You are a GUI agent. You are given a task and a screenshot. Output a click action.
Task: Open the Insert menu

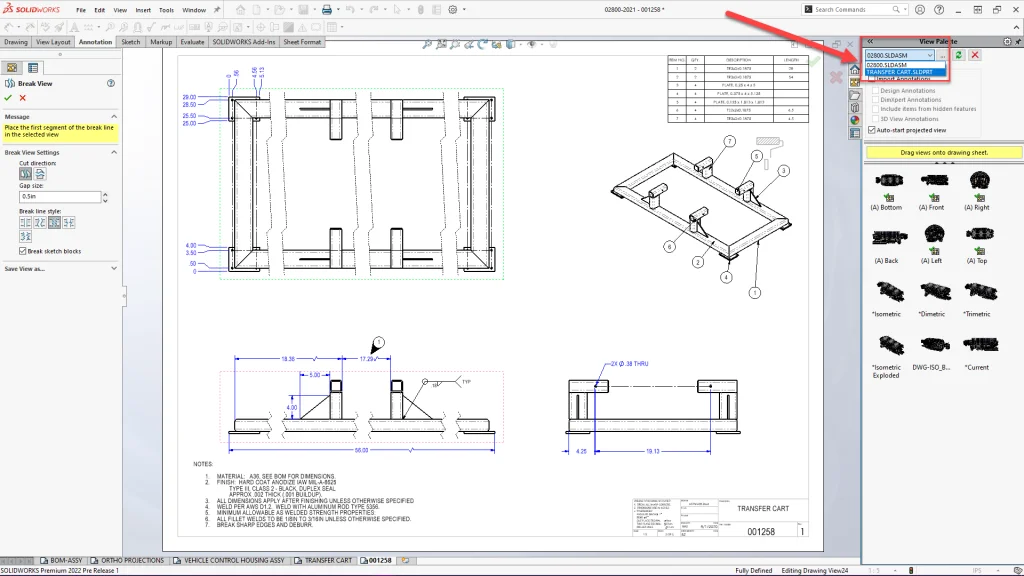tap(143, 10)
